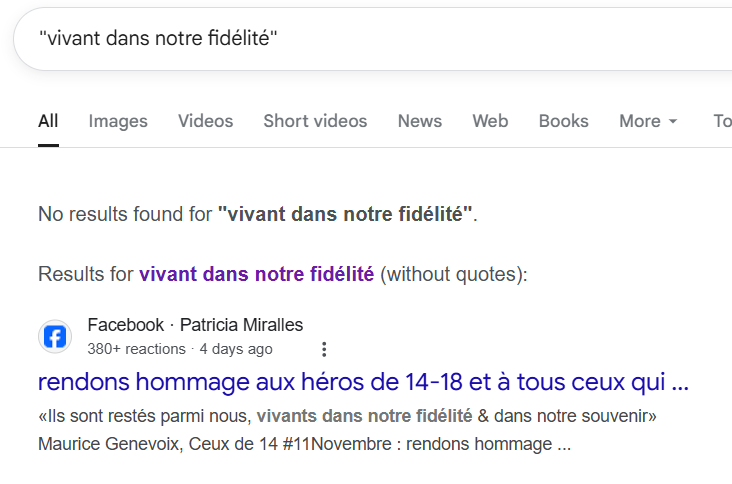
Task: Switch to the Images tab
Action: tap(118, 121)
